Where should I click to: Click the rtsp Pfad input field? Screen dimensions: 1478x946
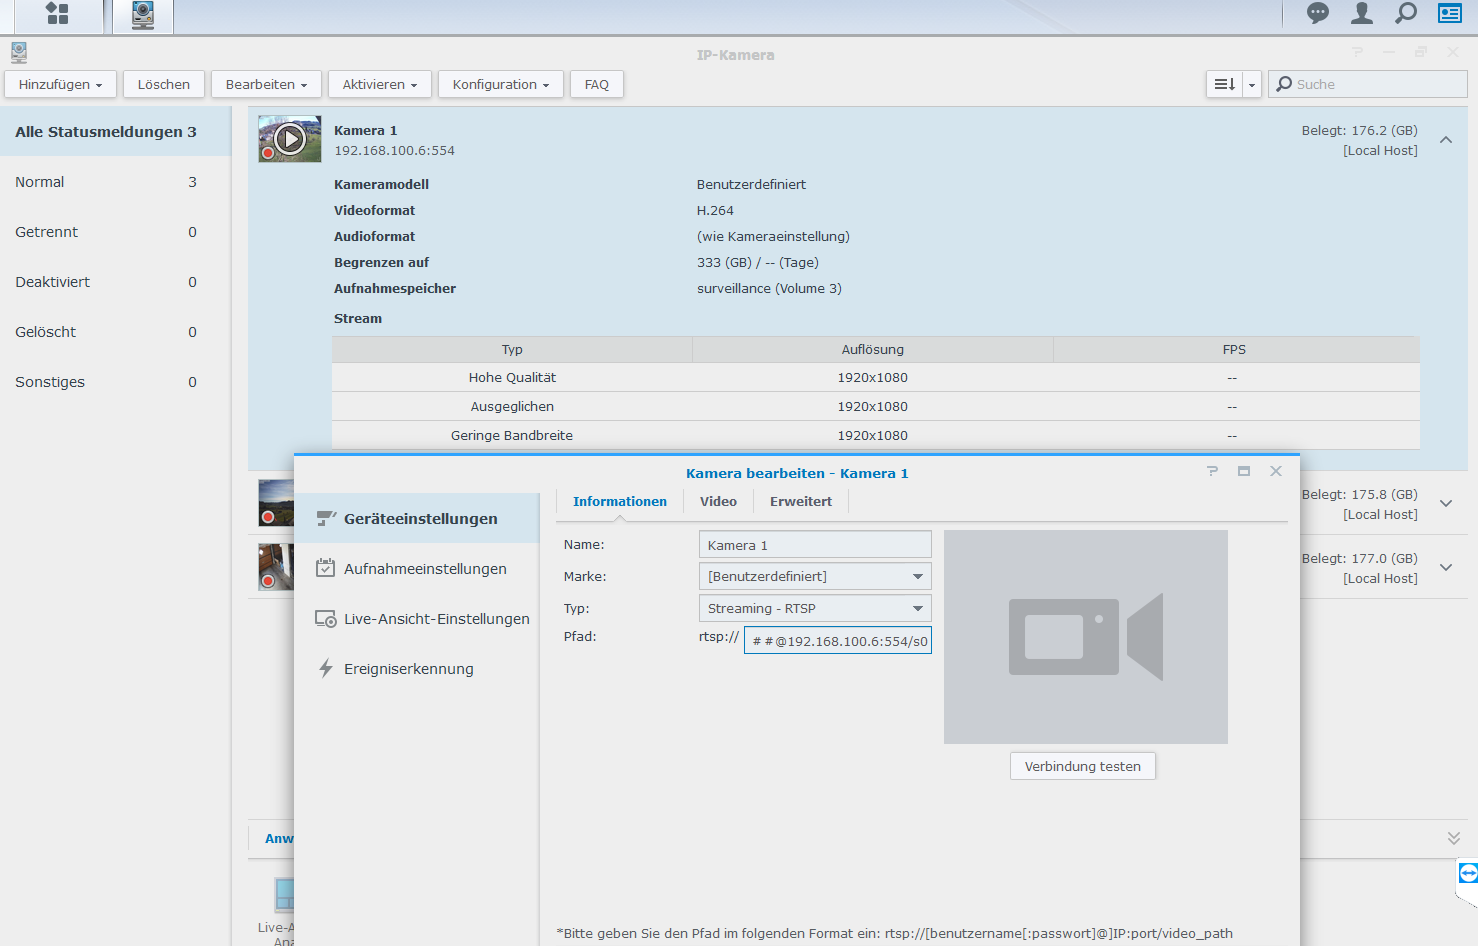tap(838, 641)
